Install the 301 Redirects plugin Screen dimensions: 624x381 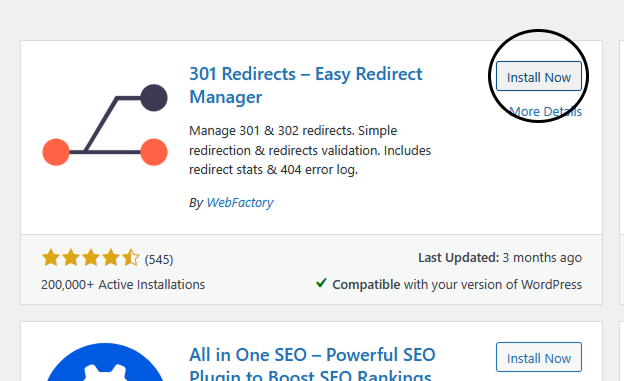tap(538, 76)
